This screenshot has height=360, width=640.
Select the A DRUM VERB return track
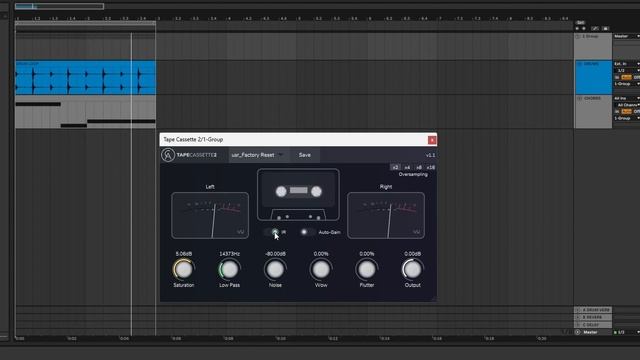point(593,310)
